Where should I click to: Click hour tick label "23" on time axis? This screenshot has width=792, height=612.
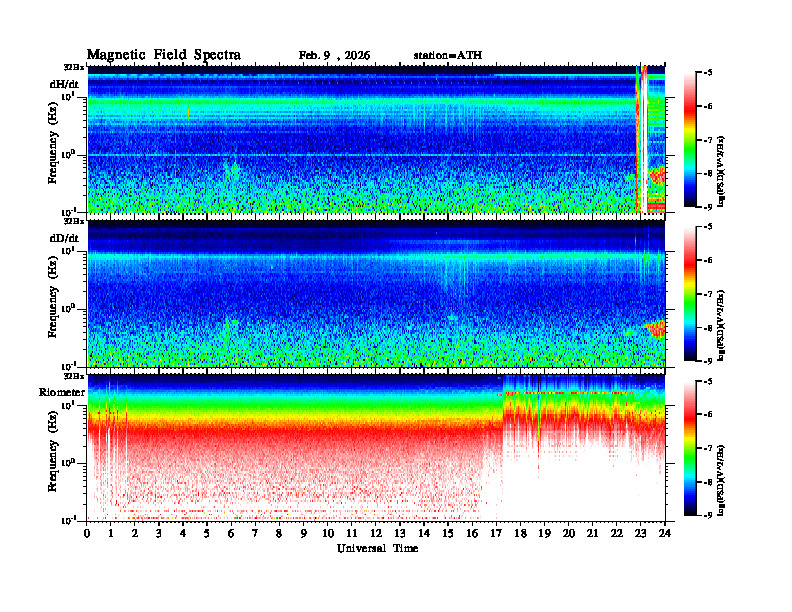[640, 534]
